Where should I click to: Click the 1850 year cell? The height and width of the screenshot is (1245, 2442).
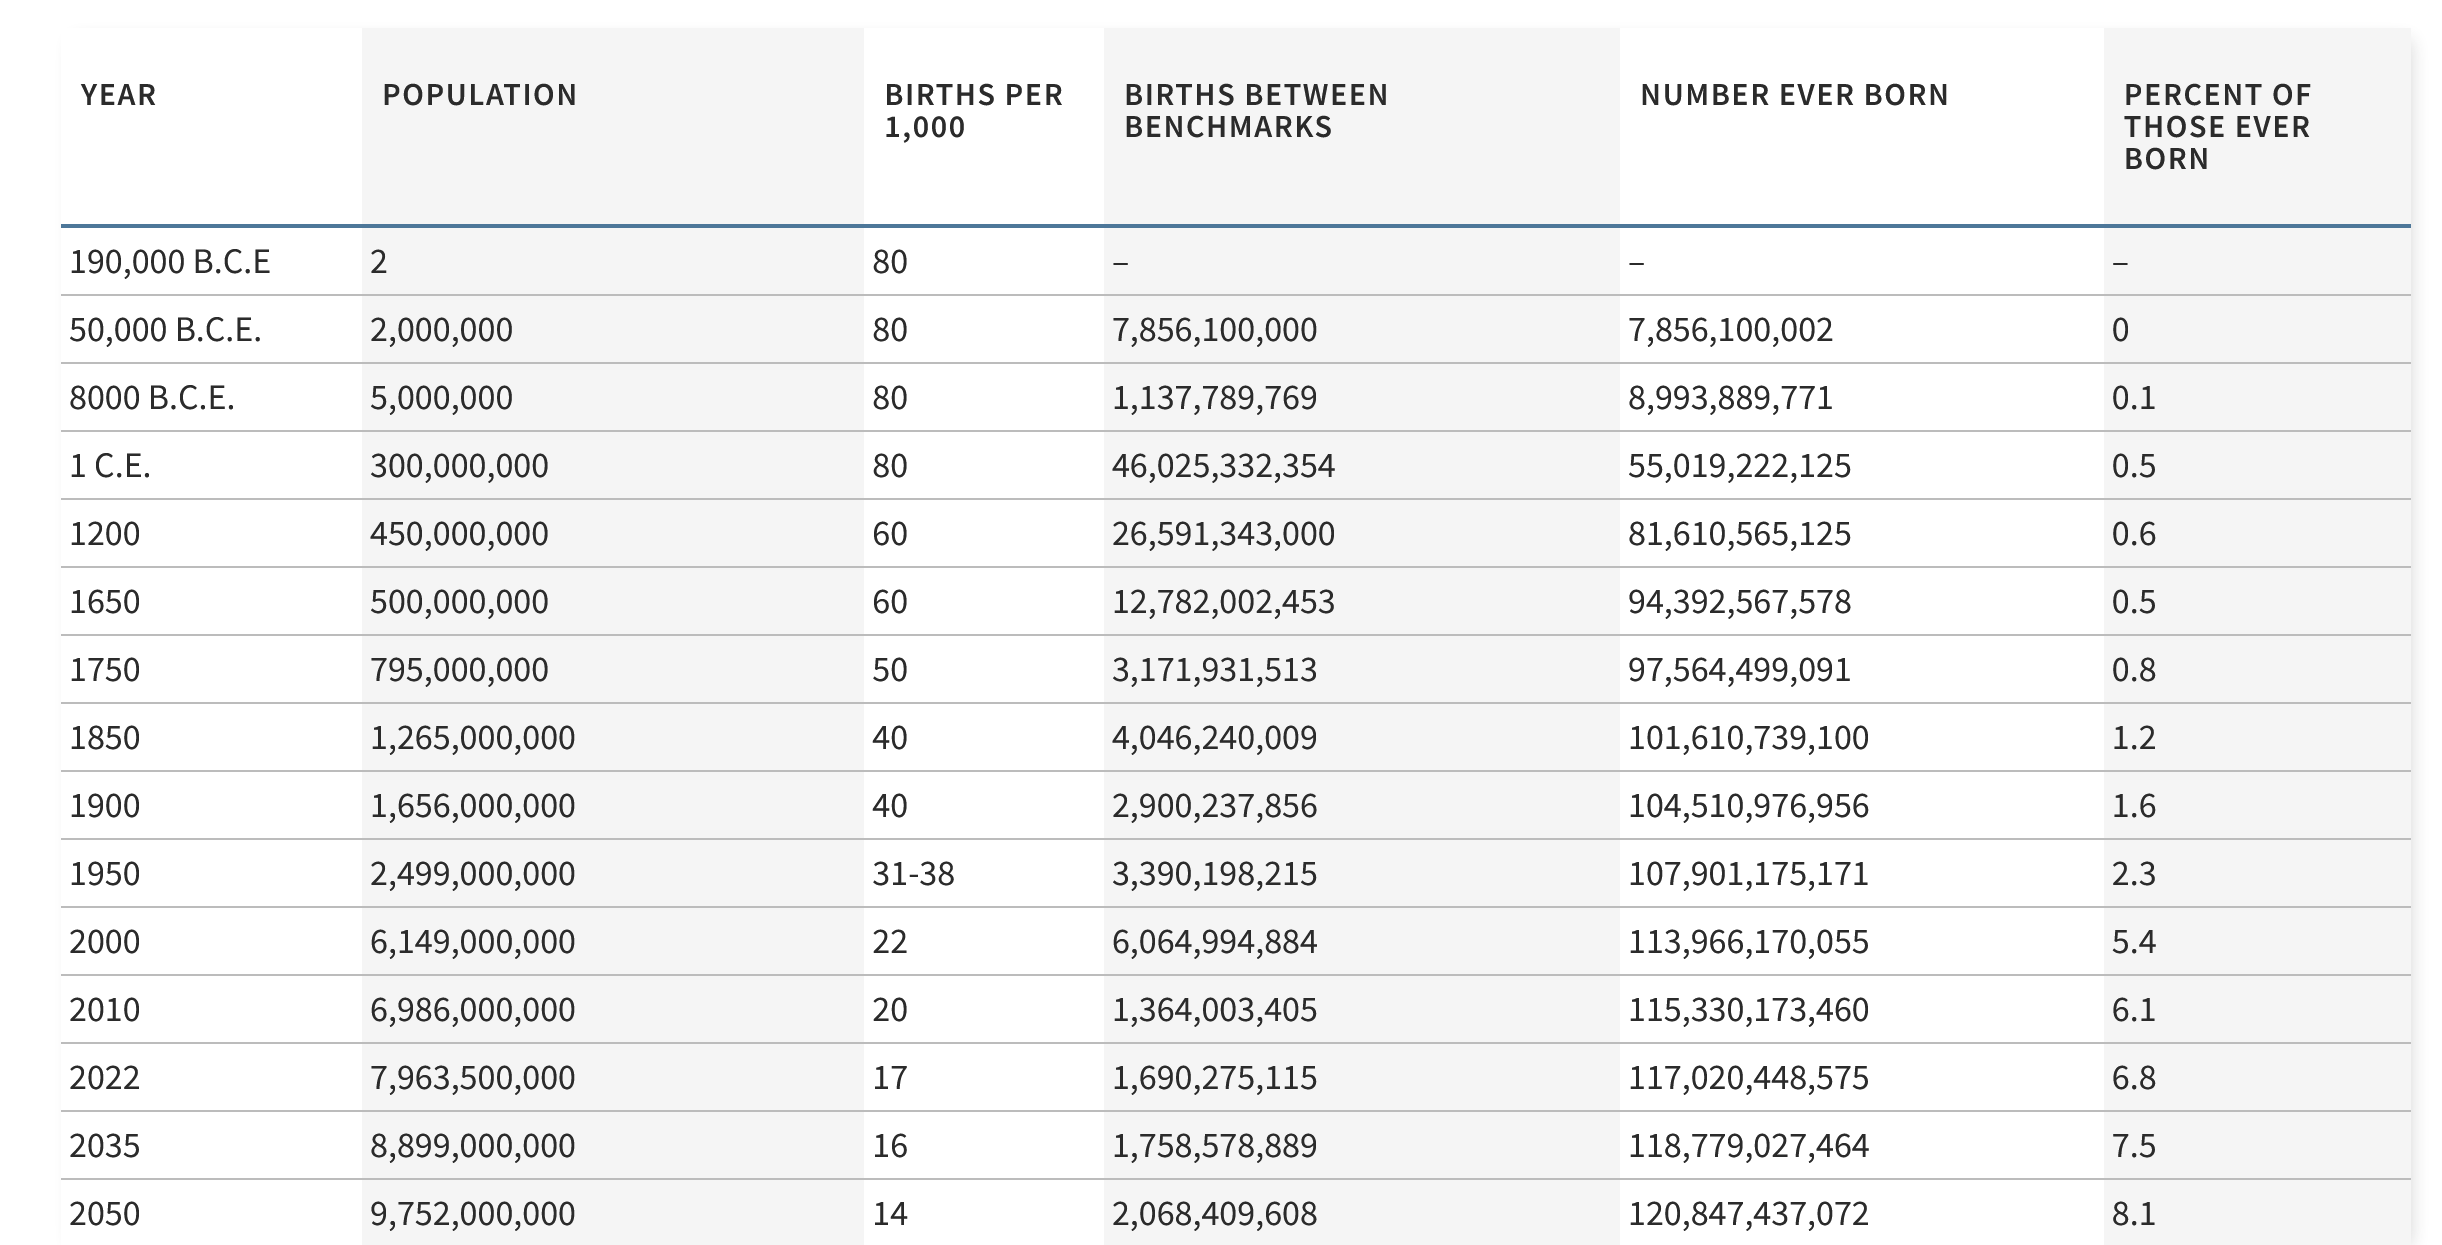click(105, 738)
